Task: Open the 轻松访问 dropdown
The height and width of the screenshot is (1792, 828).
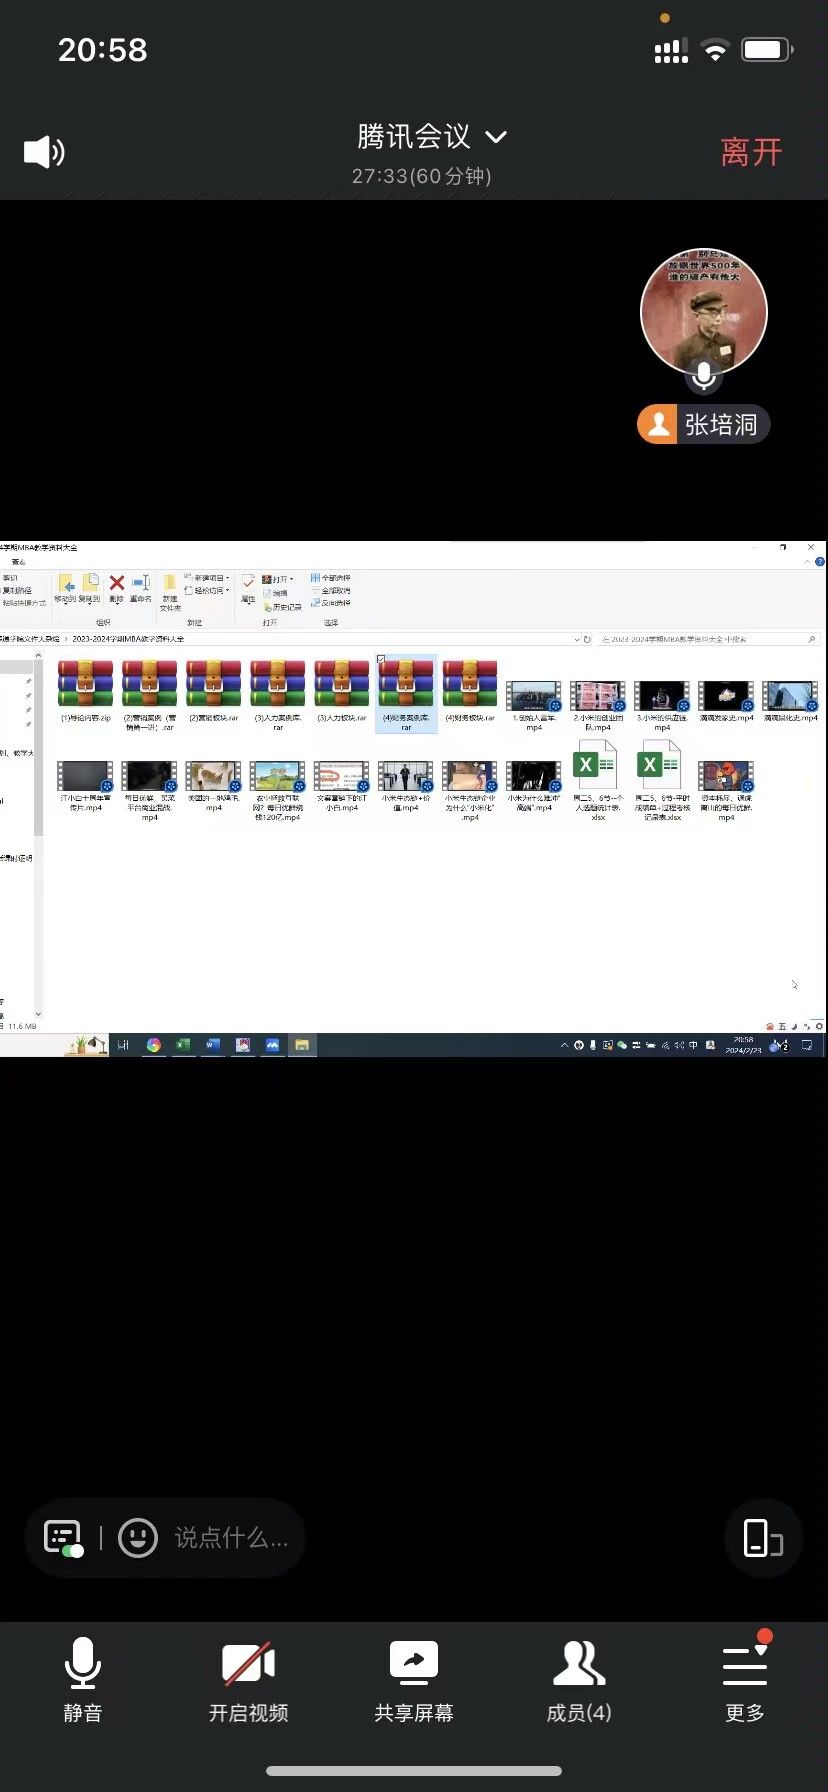Action: click(208, 591)
